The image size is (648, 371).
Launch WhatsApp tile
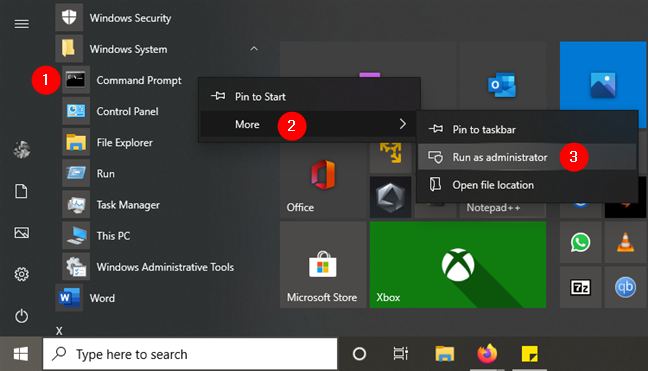pos(580,242)
